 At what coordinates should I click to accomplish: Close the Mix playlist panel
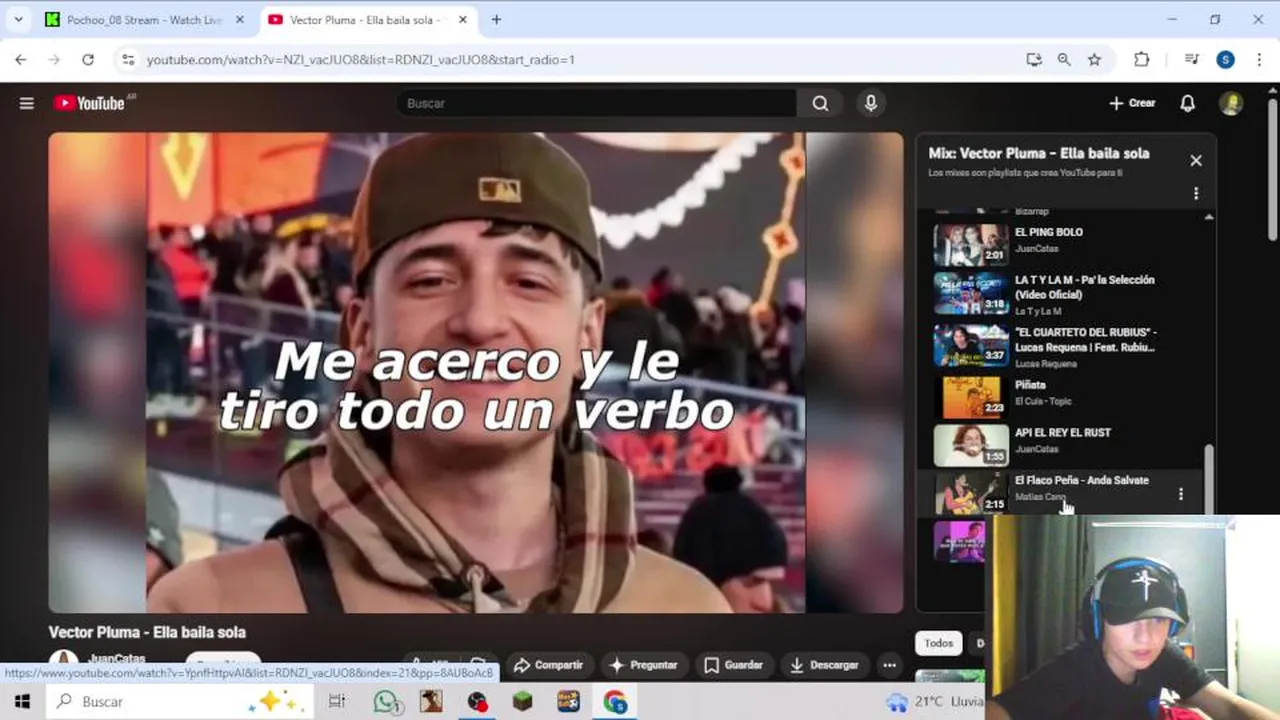1196,160
